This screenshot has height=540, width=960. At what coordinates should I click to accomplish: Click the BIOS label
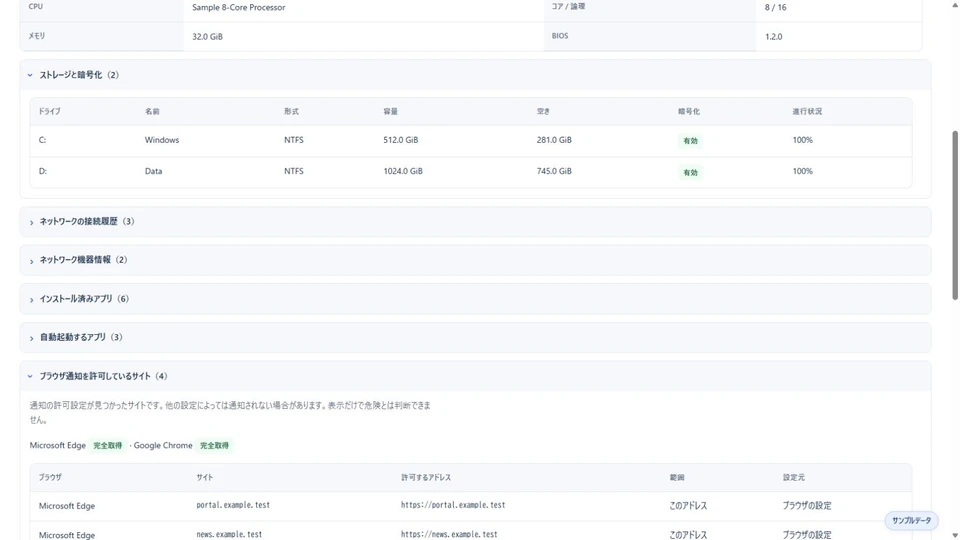(x=560, y=36)
